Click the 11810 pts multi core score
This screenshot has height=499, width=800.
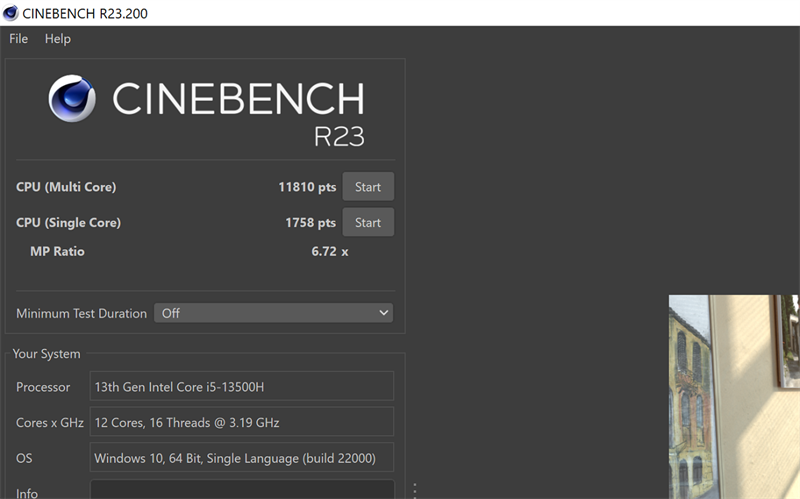tap(307, 187)
